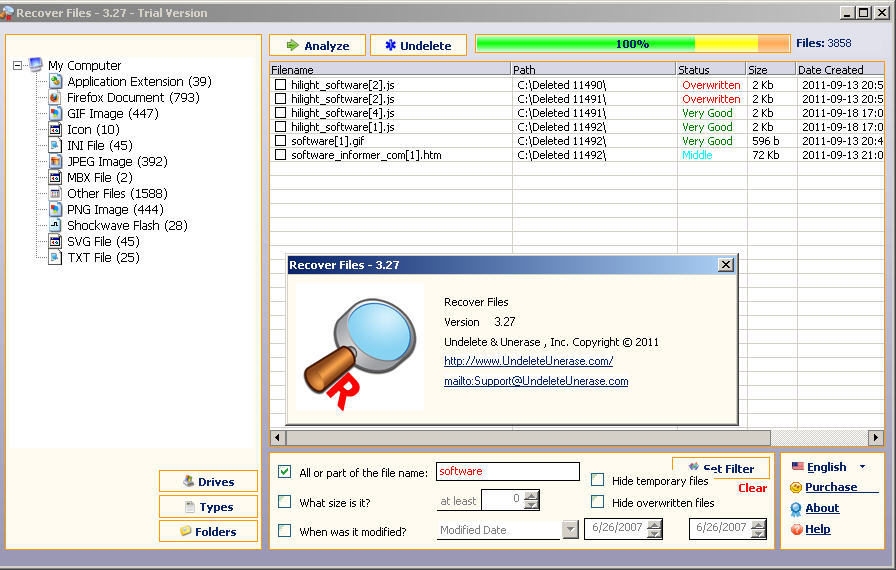Viewport: 896px width, 570px height.
Task: Select 'Firefox Document (793)' in the tree
Action: tap(133, 98)
